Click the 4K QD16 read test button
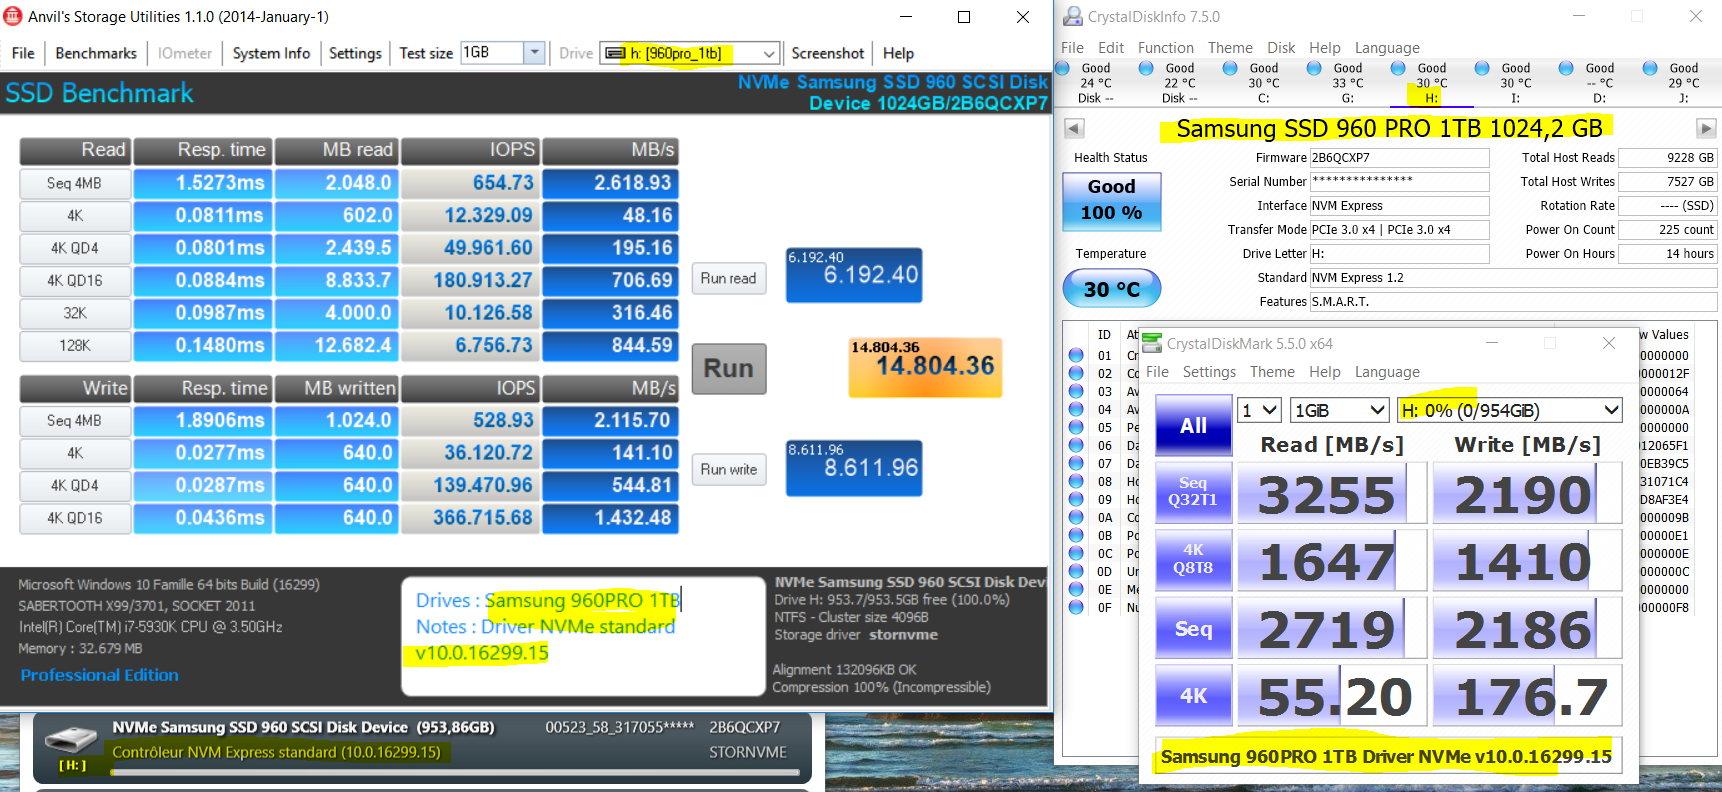The image size is (1722, 792). 75,280
